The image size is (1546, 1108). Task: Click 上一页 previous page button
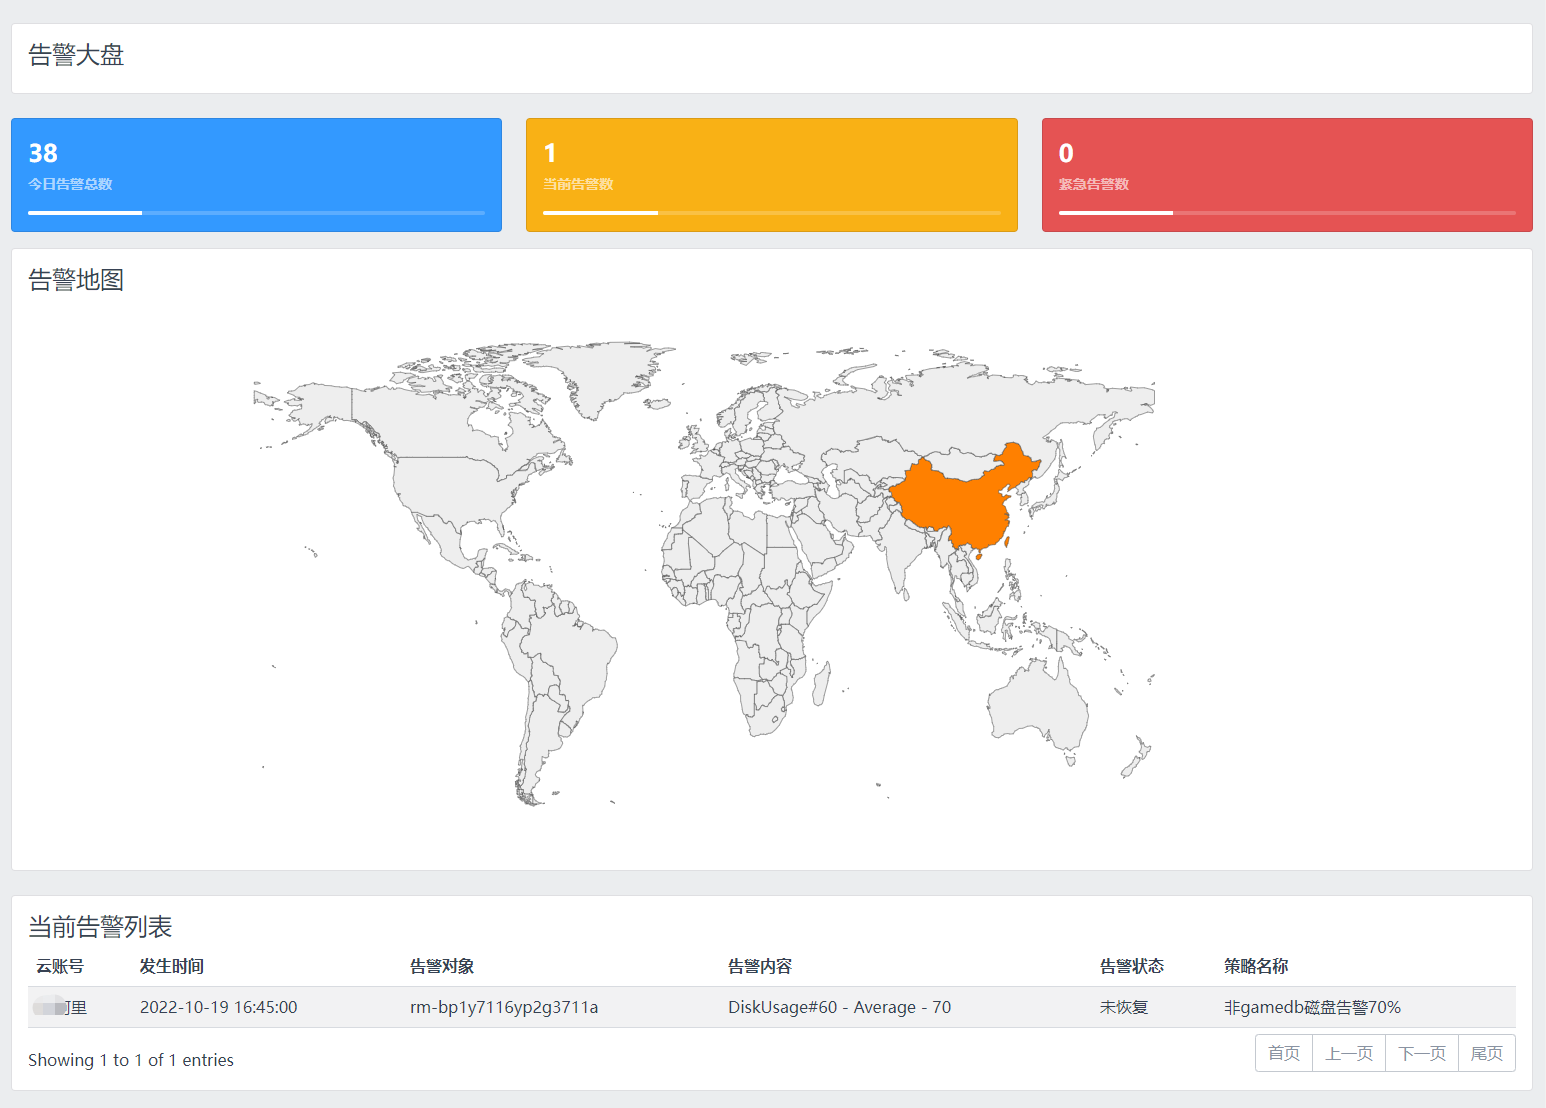1349,1053
